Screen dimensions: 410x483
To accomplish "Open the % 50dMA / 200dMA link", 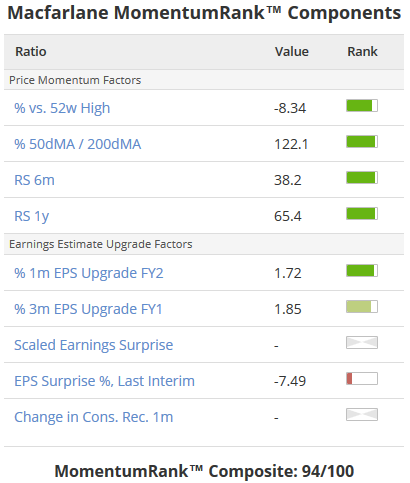I will click(77, 144).
